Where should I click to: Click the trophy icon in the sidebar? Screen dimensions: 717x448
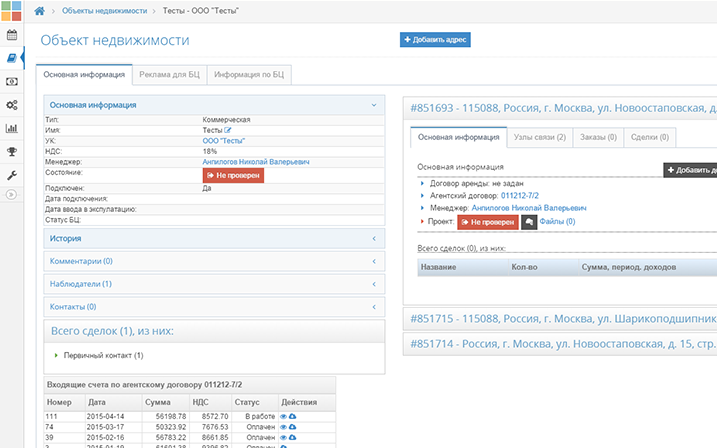pos(12,152)
